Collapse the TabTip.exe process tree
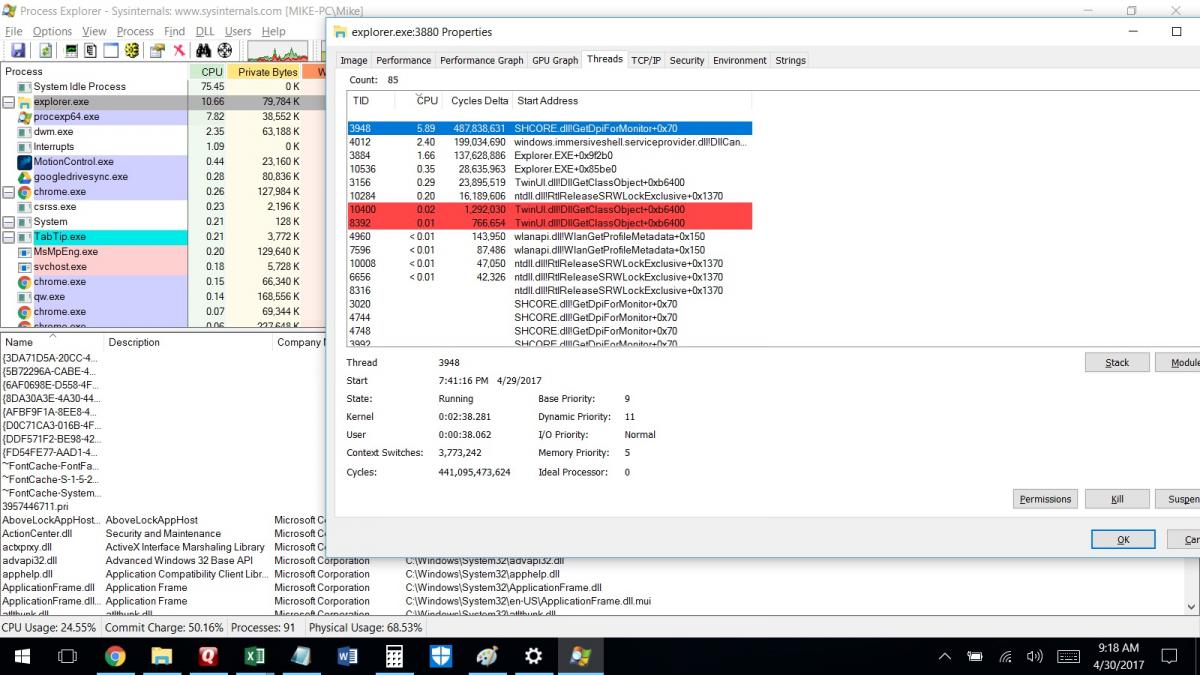 [x=9, y=237]
